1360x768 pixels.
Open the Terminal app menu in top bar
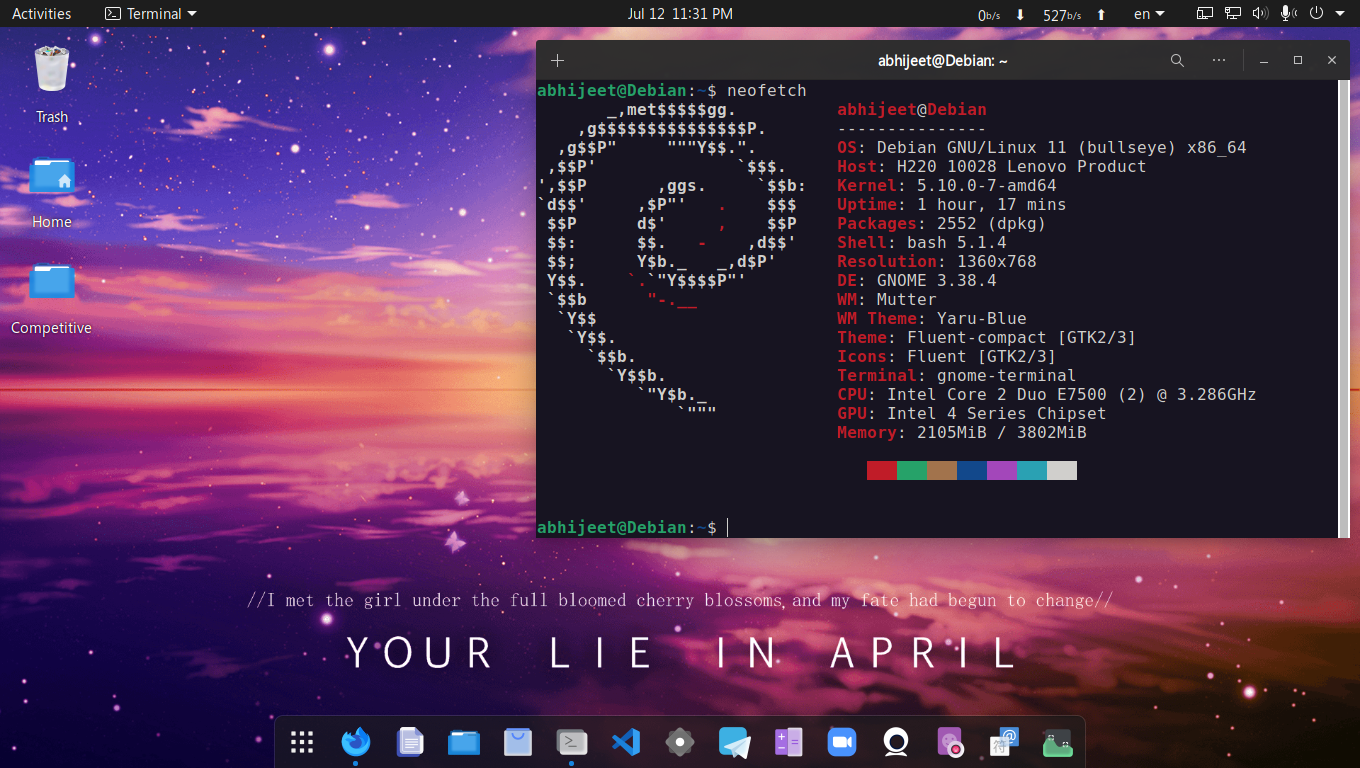pos(151,14)
